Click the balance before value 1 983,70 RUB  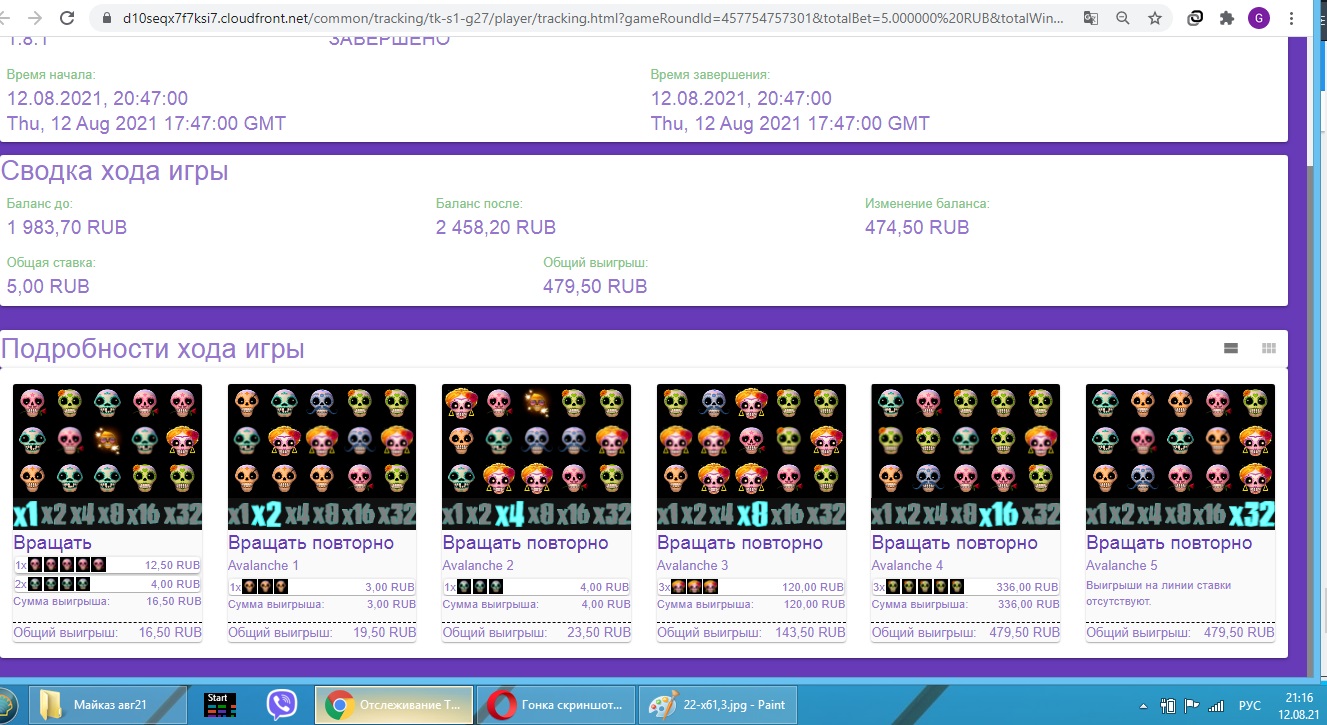pos(67,227)
